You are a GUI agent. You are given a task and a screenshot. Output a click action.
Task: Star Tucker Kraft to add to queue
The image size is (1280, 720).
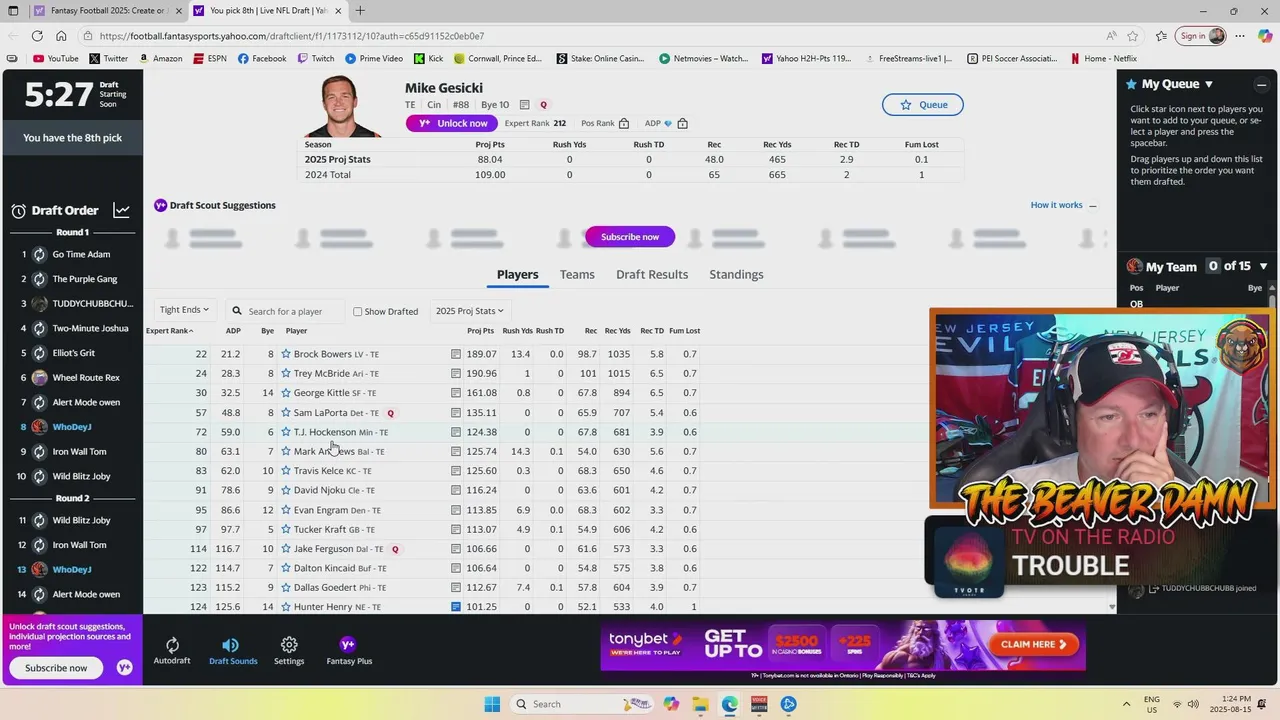click(x=285, y=529)
